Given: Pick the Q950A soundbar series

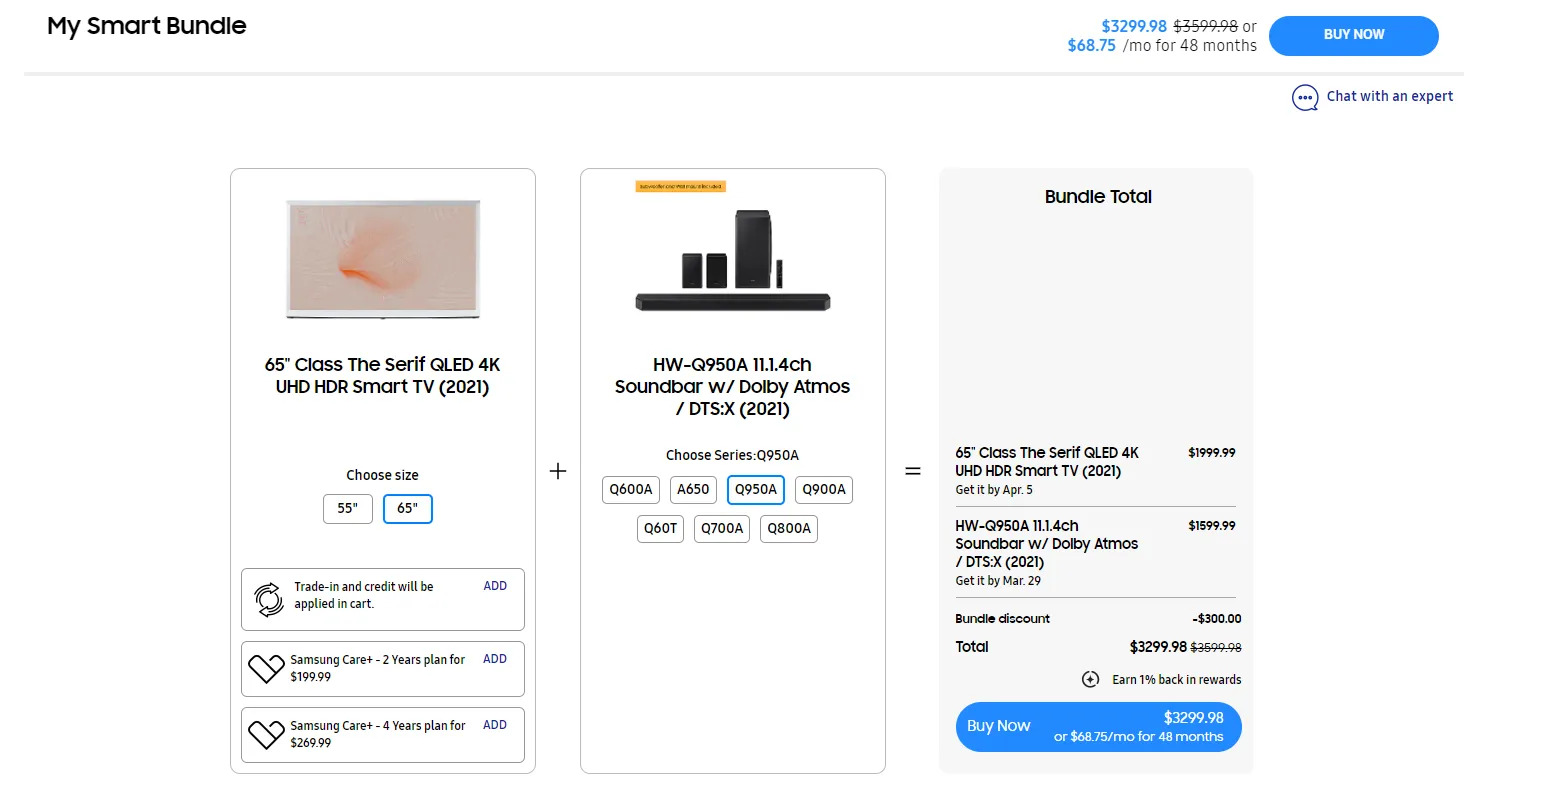Looking at the screenshot, I should 755,490.
